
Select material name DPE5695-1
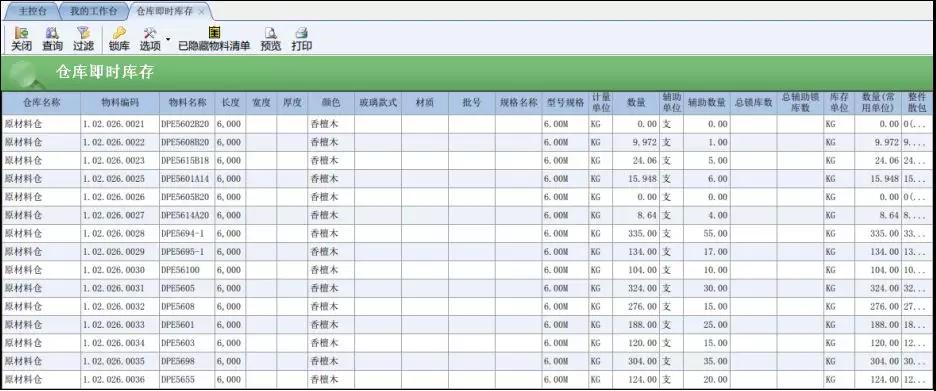coord(187,252)
